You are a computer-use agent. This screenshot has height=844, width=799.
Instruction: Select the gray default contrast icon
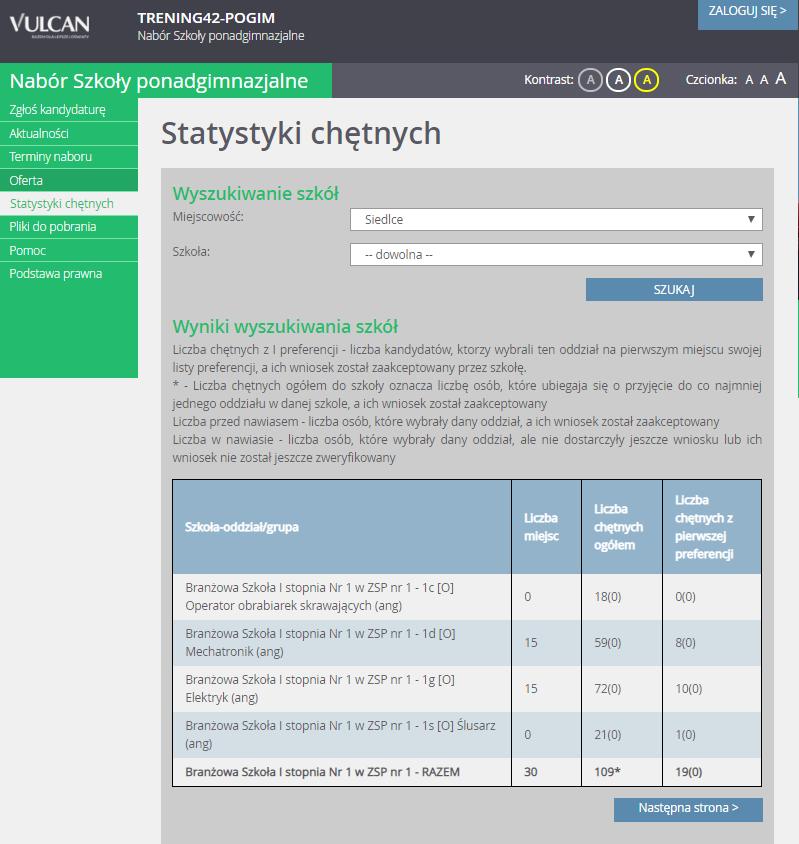(590, 80)
